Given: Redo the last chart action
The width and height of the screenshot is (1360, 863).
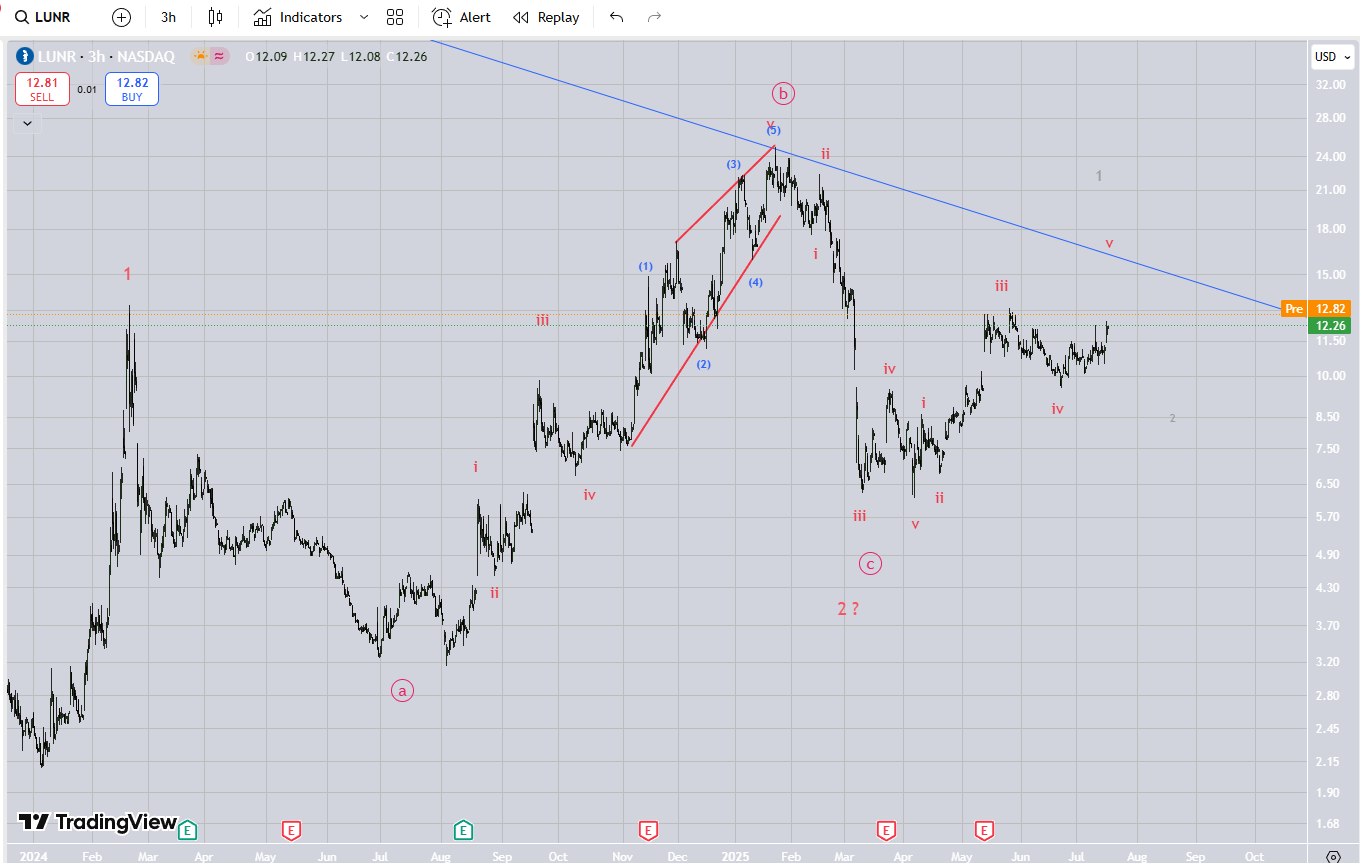Looking at the screenshot, I should tap(655, 17).
